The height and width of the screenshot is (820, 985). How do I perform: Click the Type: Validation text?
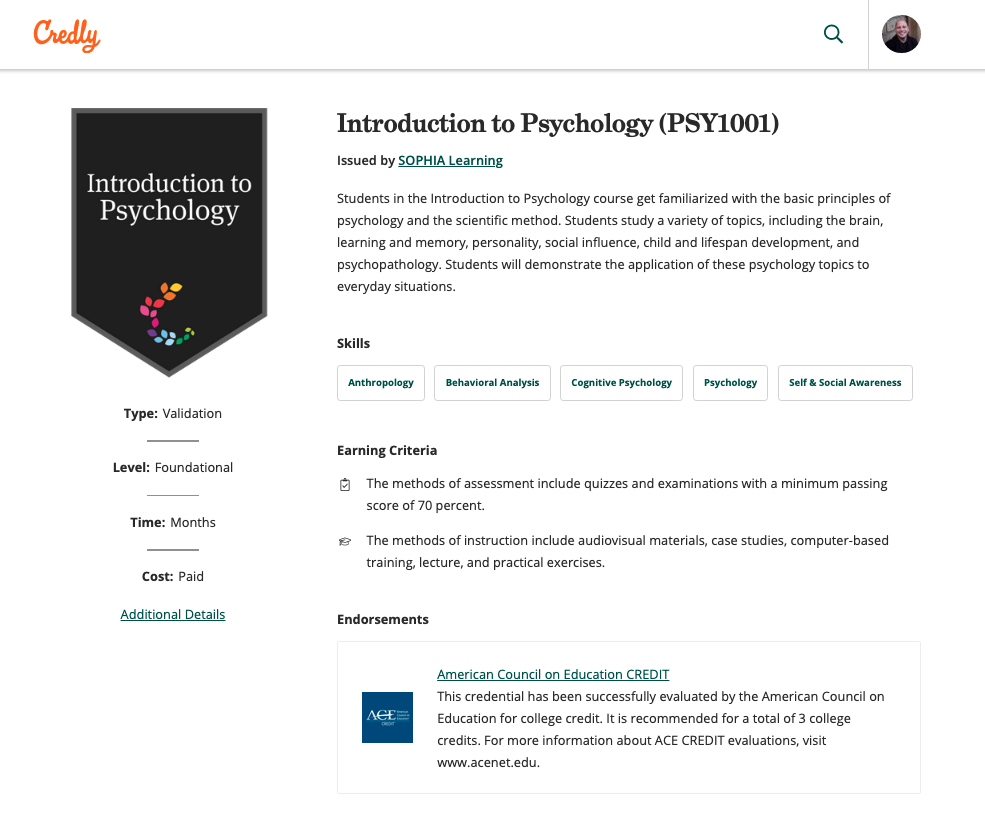coord(173,413)
